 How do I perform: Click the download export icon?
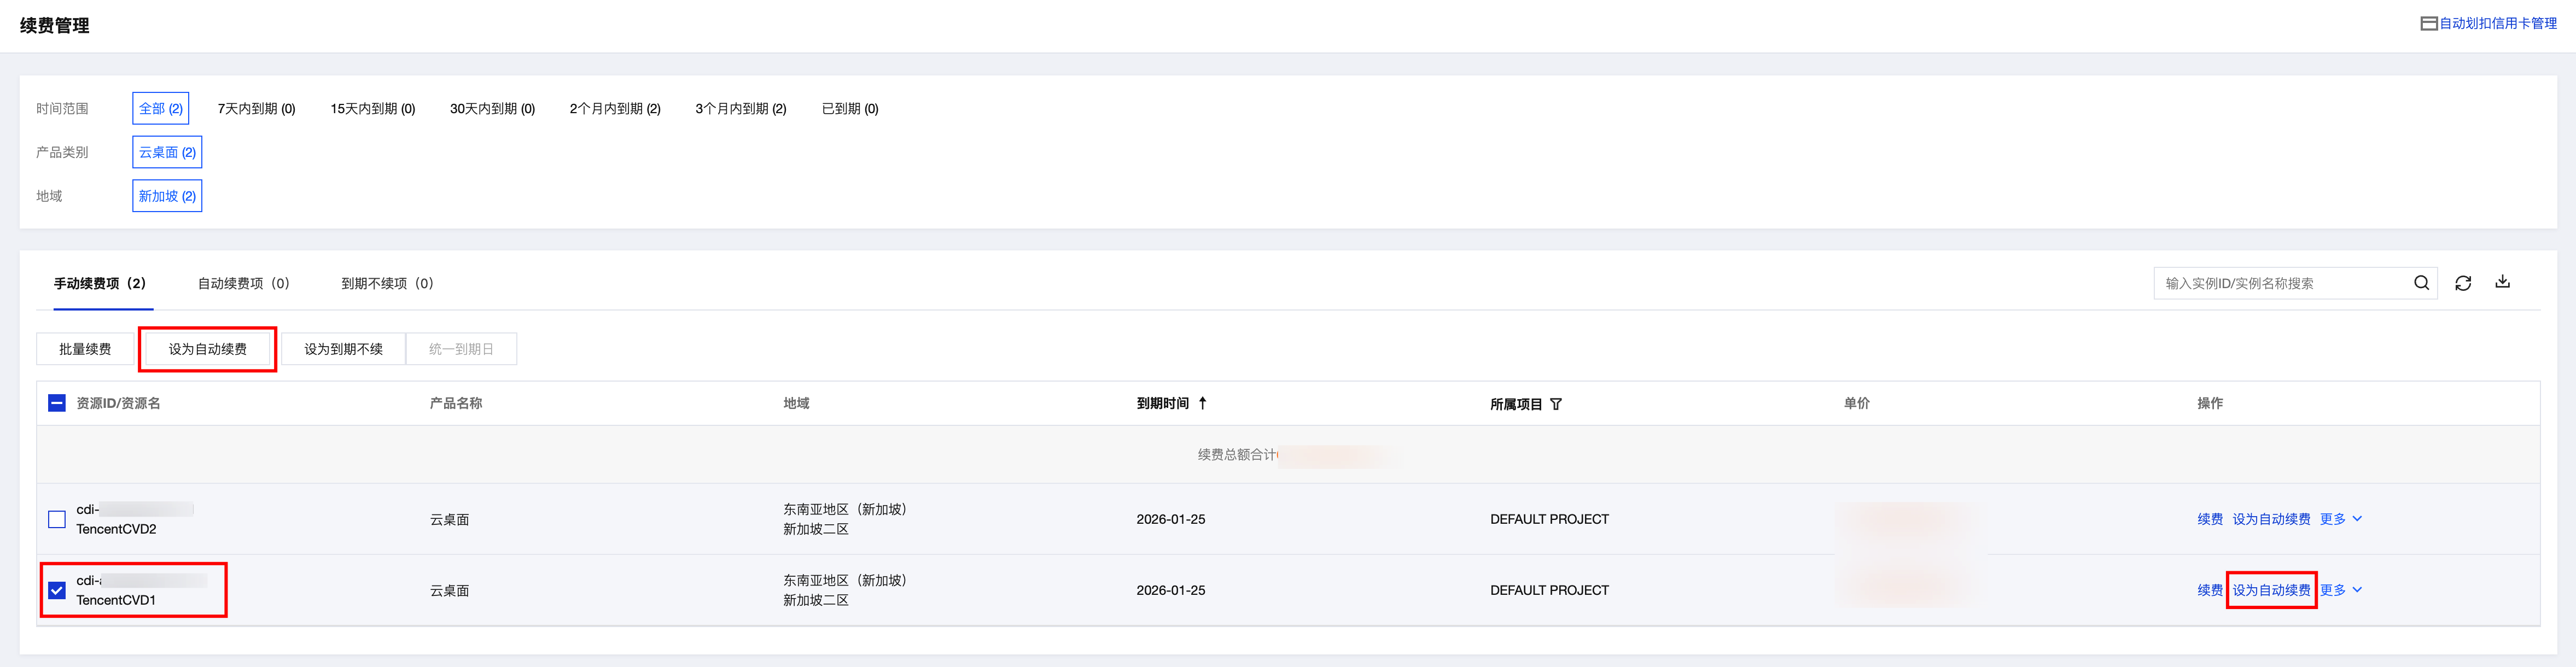2502,282
